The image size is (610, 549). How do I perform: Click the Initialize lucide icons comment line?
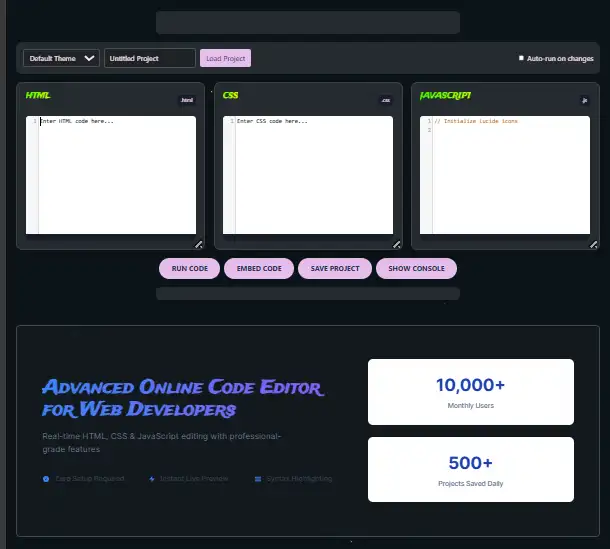(476, 121)
